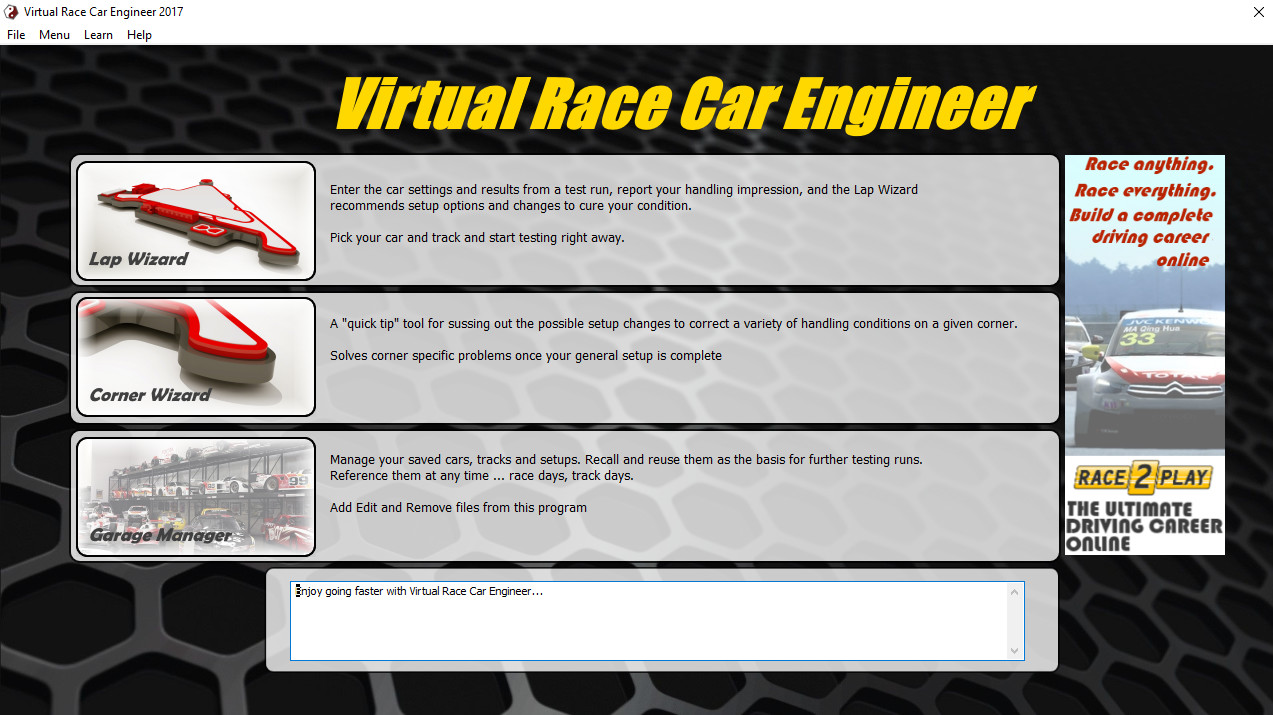Click the Lap Wizard description text
This screenshot has width=1273, height=715.
pos(623,198)
